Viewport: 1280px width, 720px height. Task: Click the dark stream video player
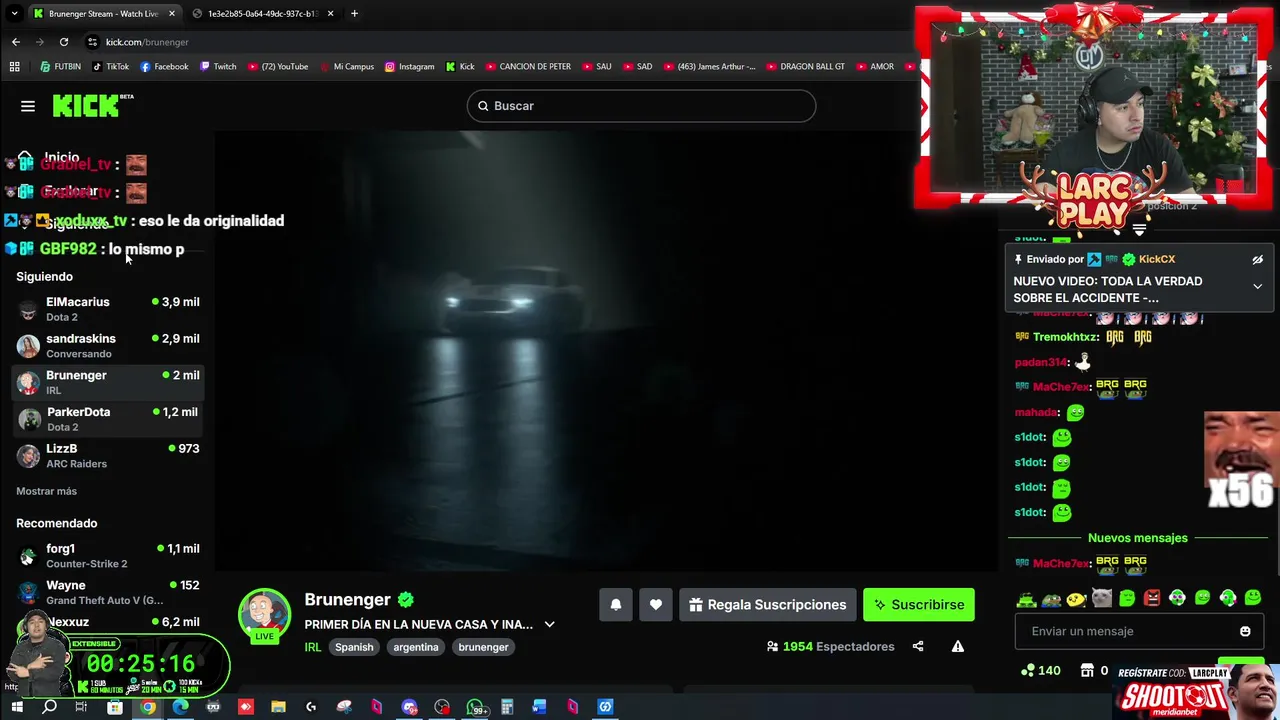pyautogui.click(x=606, y=350)
